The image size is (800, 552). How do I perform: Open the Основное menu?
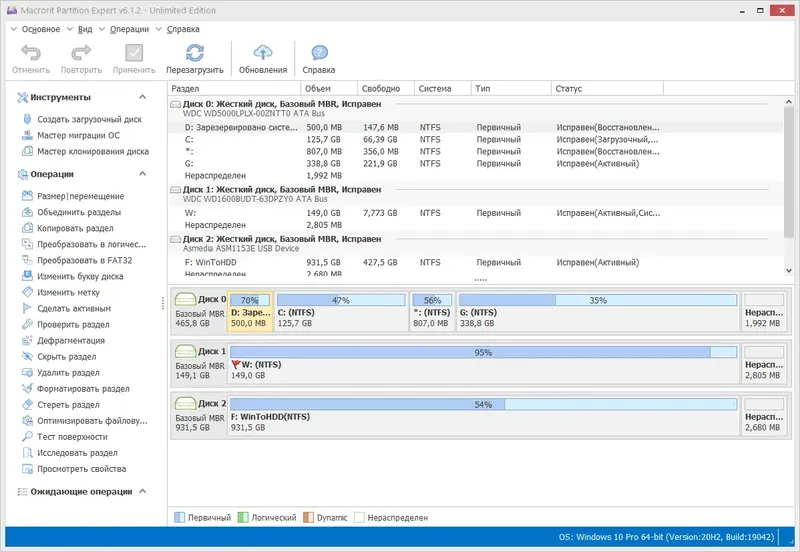[x=41, y=29]
